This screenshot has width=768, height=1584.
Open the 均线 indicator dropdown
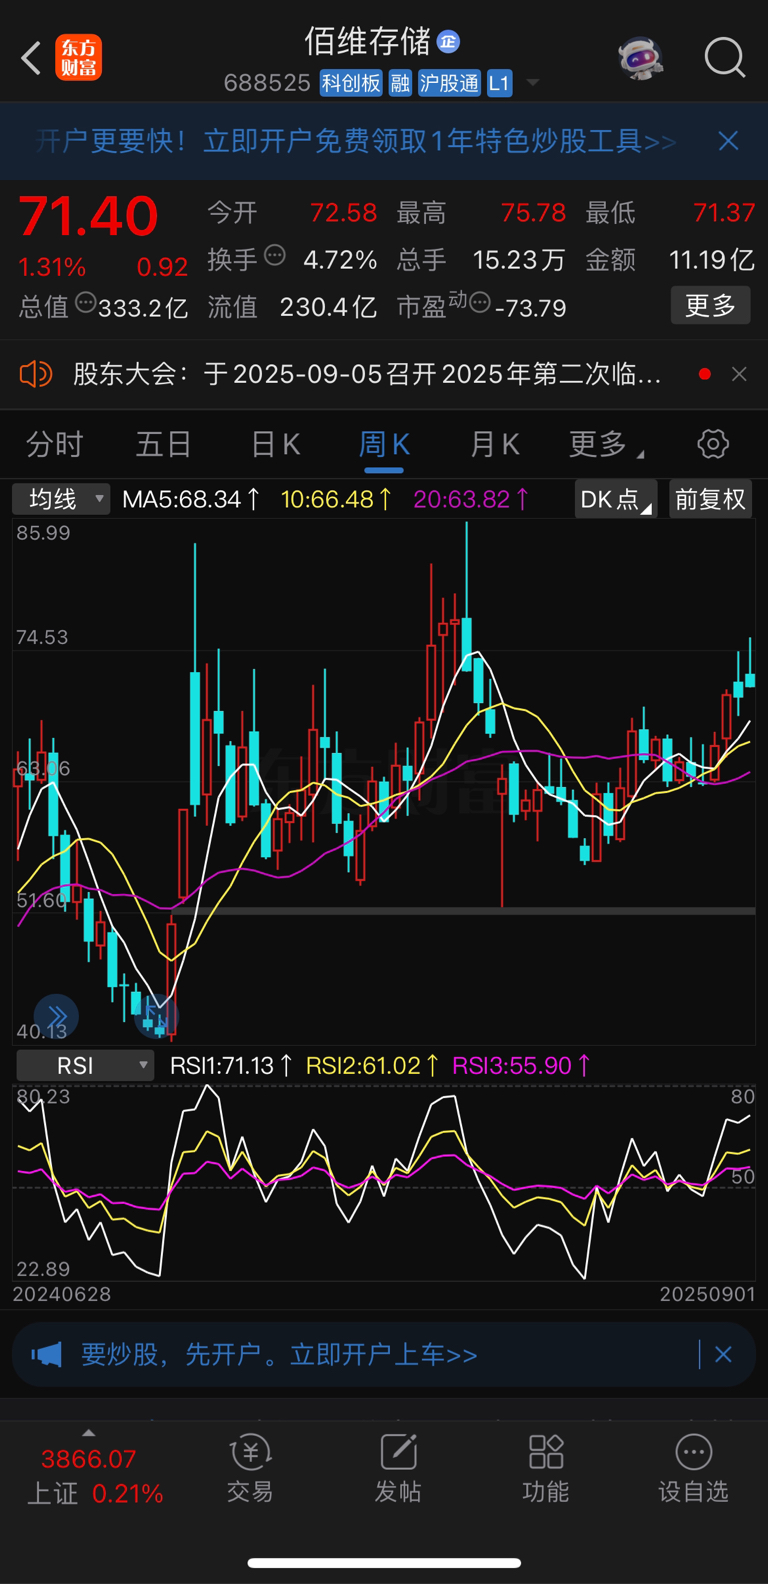(x=61, y=499)
